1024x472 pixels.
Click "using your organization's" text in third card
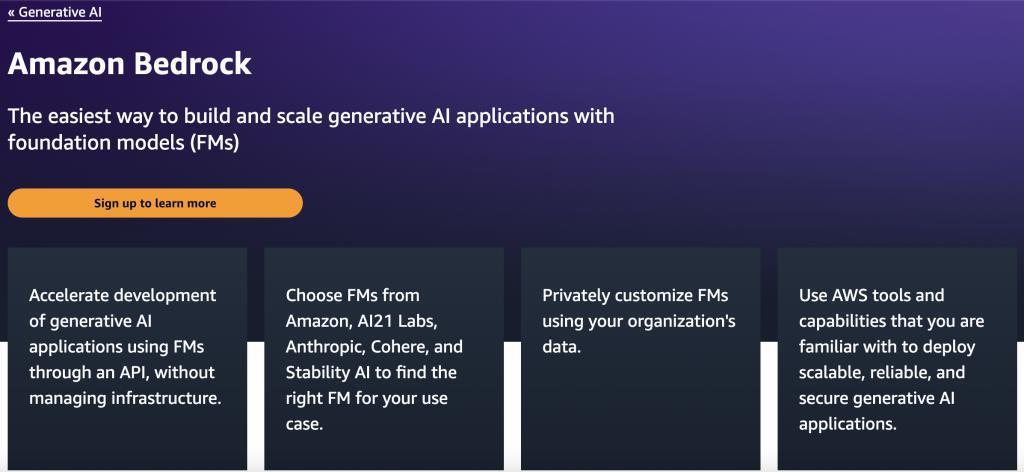[638, 321]
